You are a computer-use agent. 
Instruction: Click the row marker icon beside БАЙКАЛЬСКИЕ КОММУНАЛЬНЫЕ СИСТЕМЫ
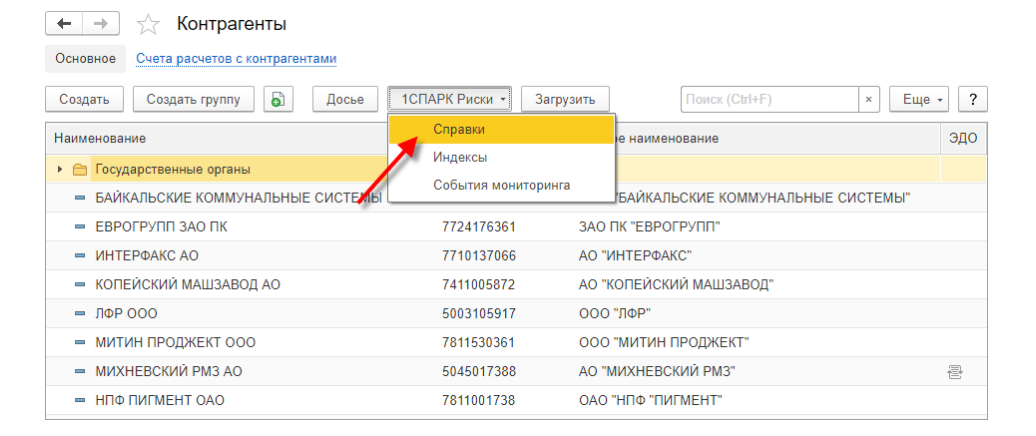[80, 198]
